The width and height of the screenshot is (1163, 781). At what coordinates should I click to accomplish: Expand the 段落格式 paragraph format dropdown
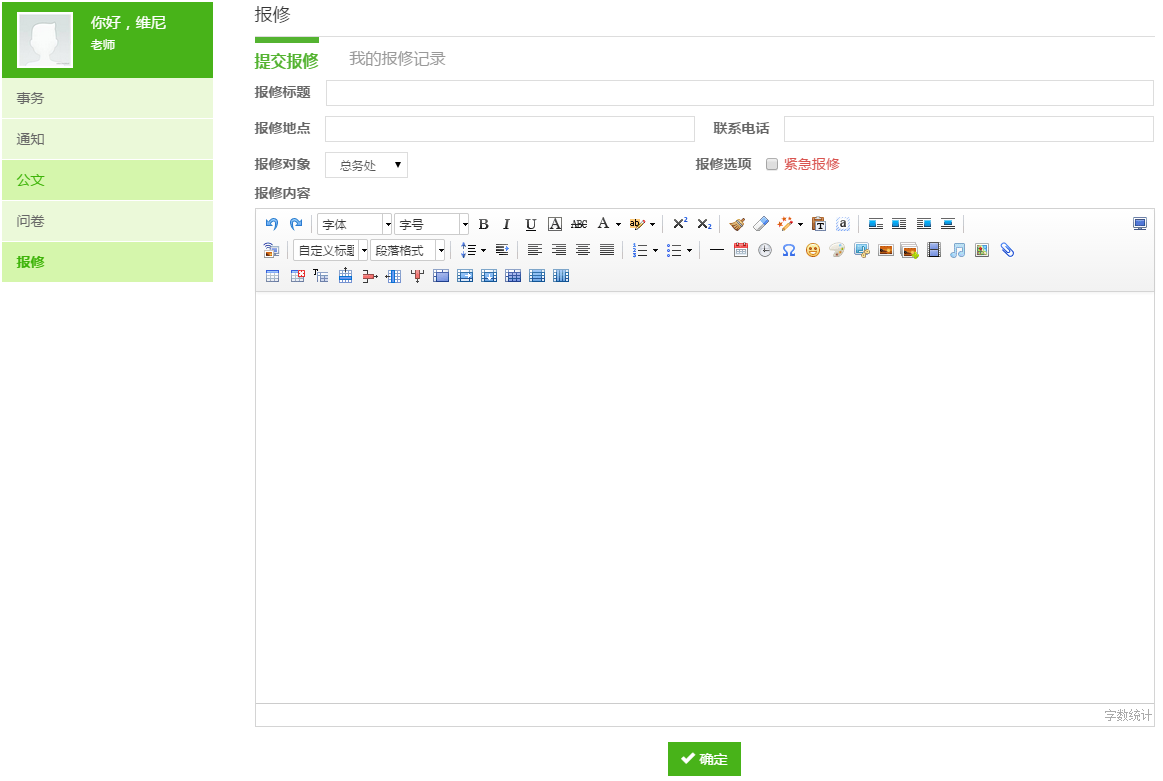(x=408, y=250)
